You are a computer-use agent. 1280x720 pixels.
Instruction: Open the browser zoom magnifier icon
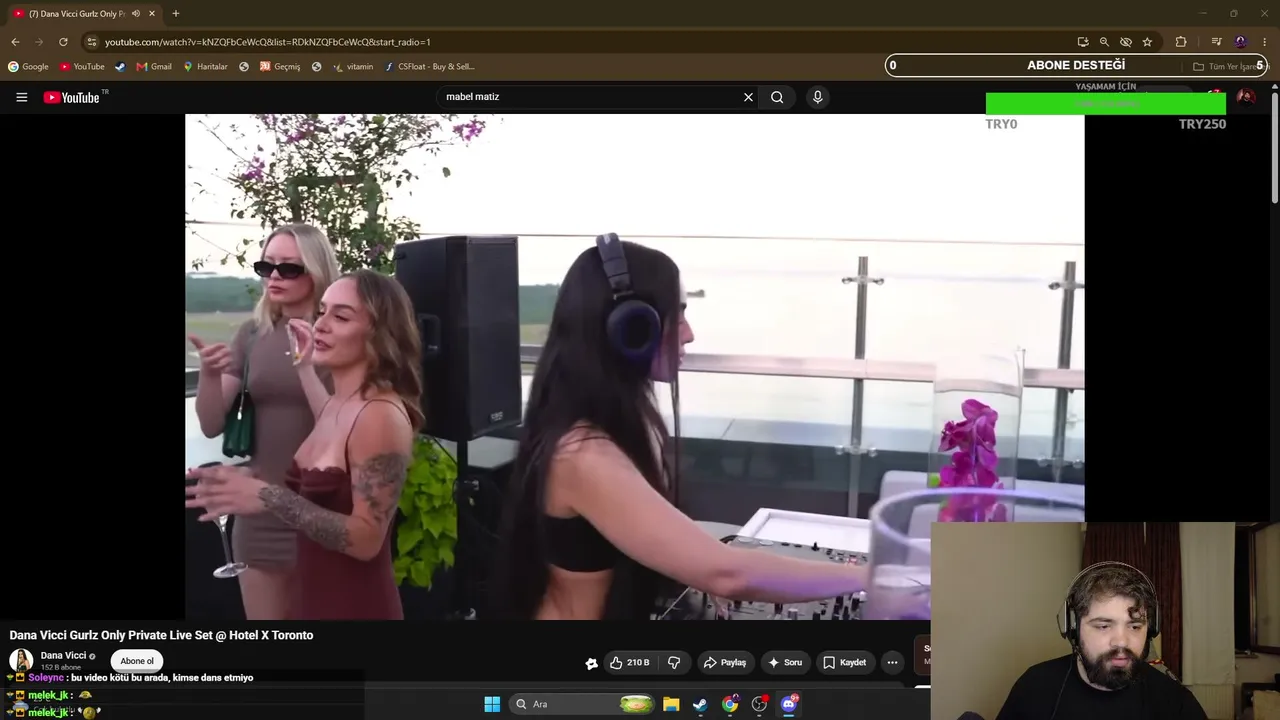pyautogui.click(x=1104, y=42)
